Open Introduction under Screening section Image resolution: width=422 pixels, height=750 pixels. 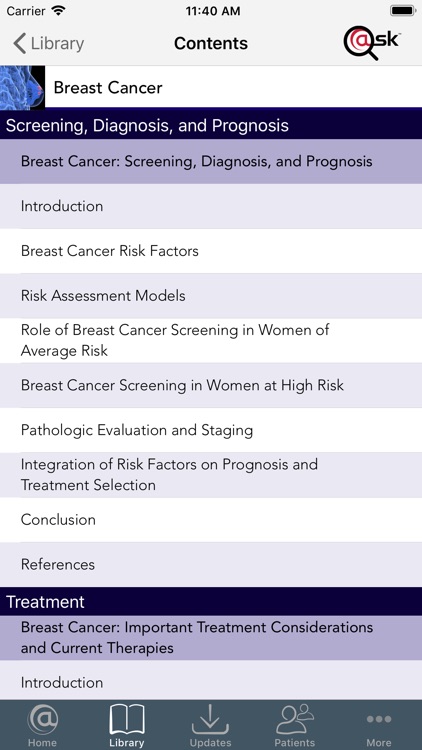(x=211, y=206)
